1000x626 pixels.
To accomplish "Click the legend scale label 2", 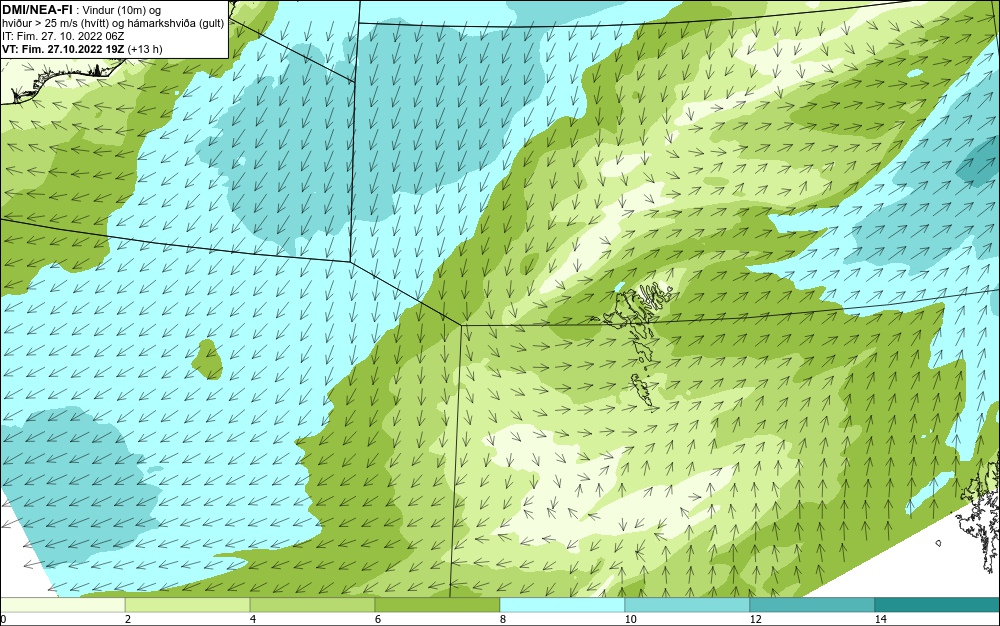I will tap(128, 619).
